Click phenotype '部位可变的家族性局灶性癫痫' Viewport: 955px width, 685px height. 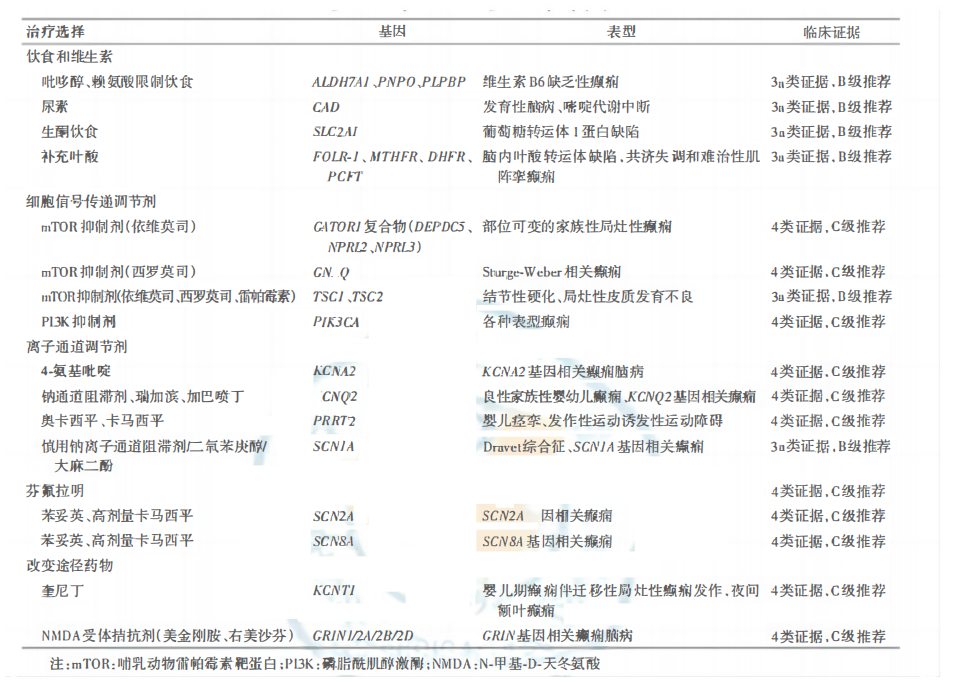click(577, 227)
